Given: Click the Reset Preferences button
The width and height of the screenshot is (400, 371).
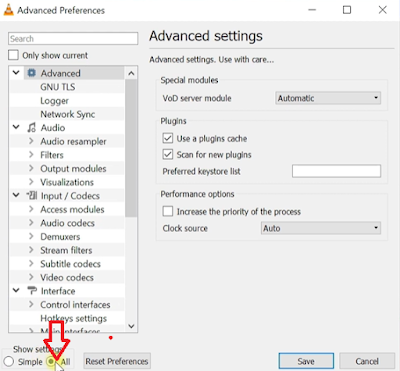Looking at the screenshot, I should click(x=117, y=361).
